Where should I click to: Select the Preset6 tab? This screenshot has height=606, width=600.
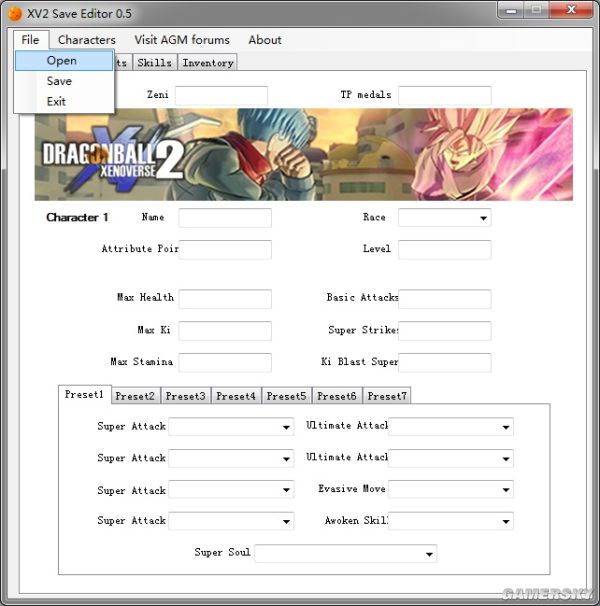tap(337, 396)
